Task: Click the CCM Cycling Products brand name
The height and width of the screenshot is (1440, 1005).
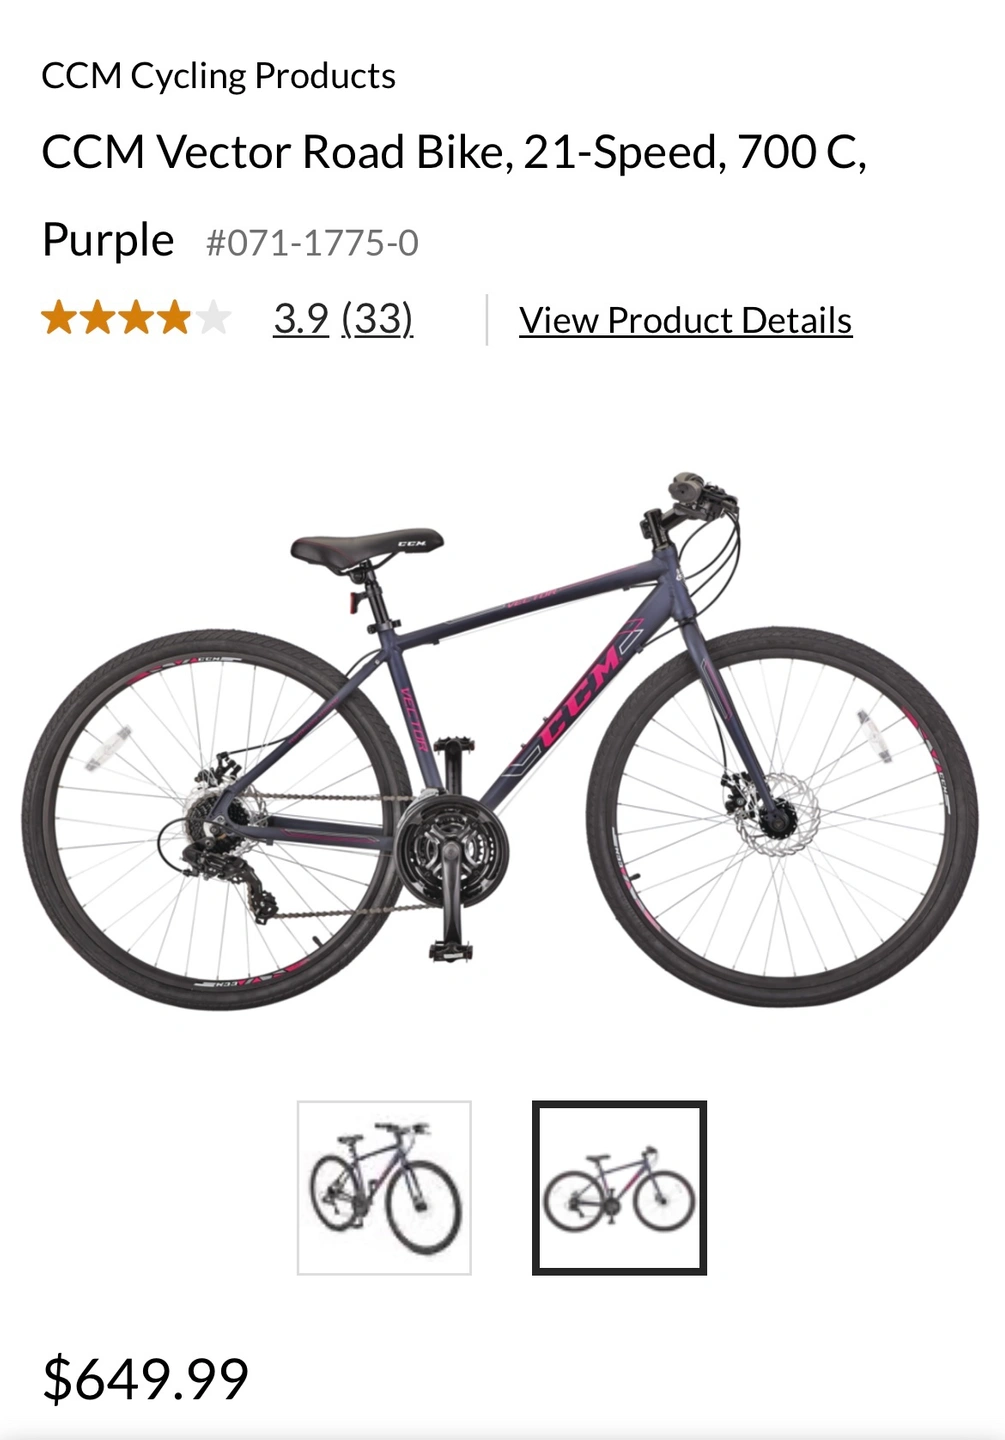Action: [218, 76]
